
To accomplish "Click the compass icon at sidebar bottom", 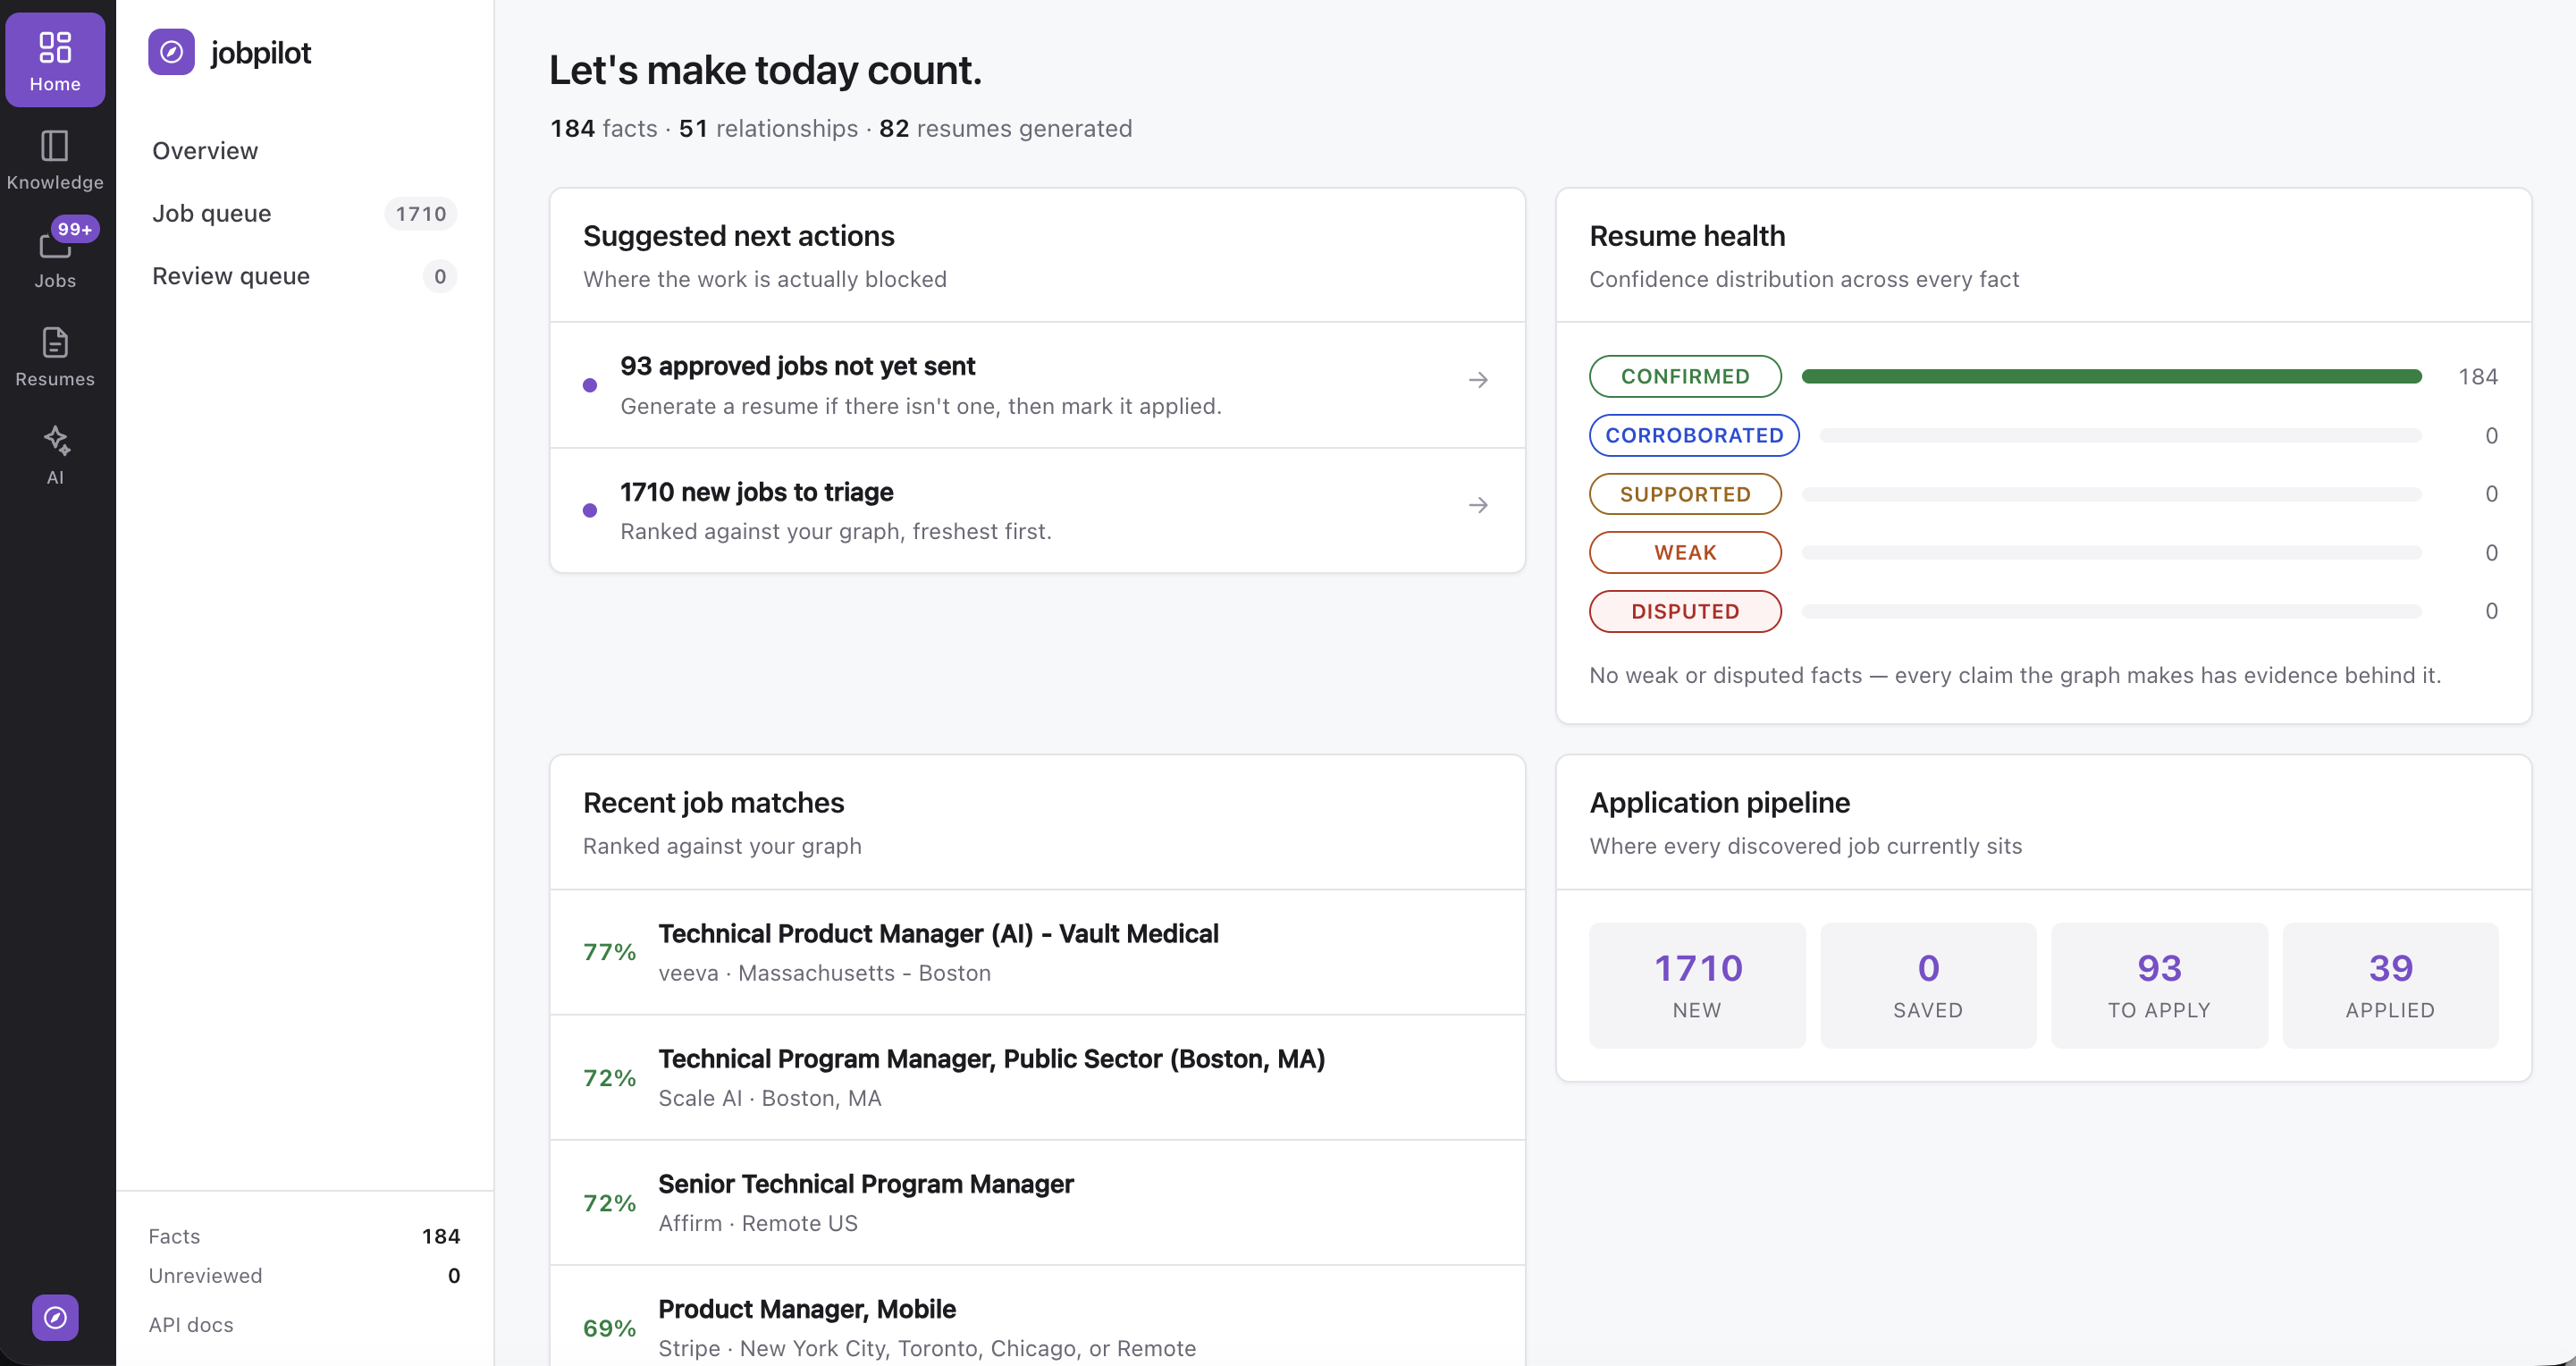I will tap(55, 1318).
